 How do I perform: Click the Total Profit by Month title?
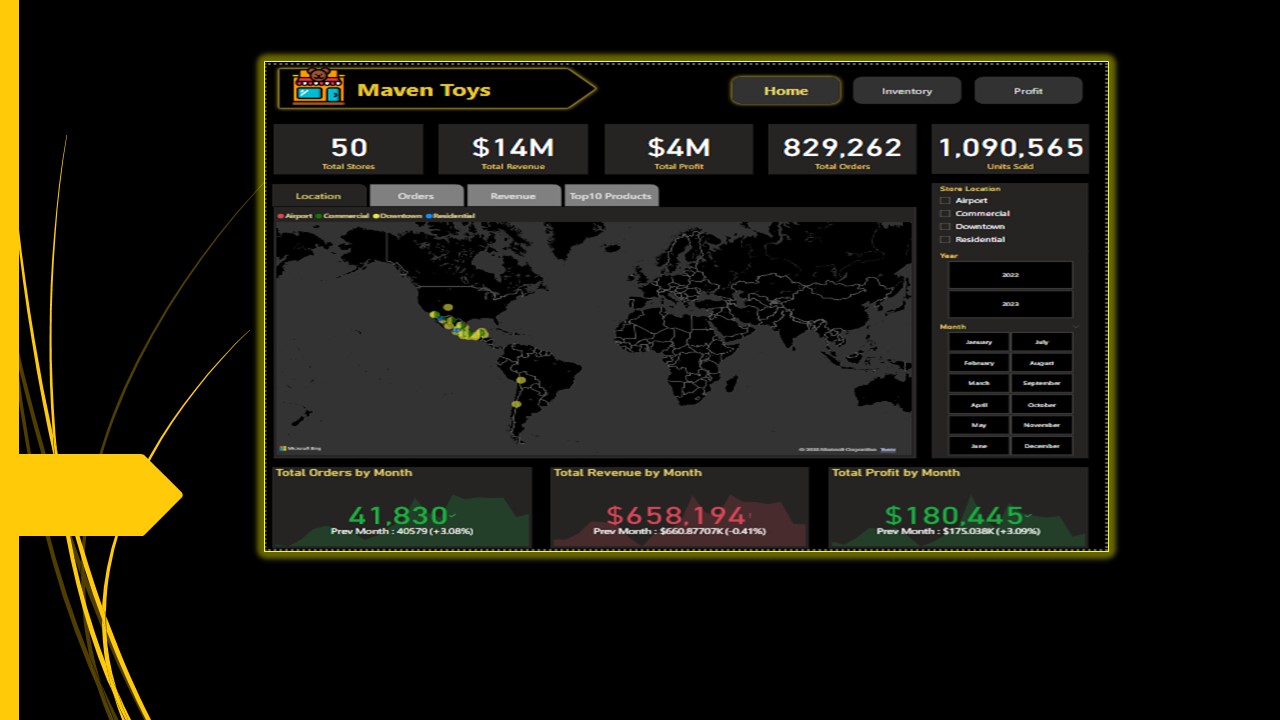click(x=896, y=473)
